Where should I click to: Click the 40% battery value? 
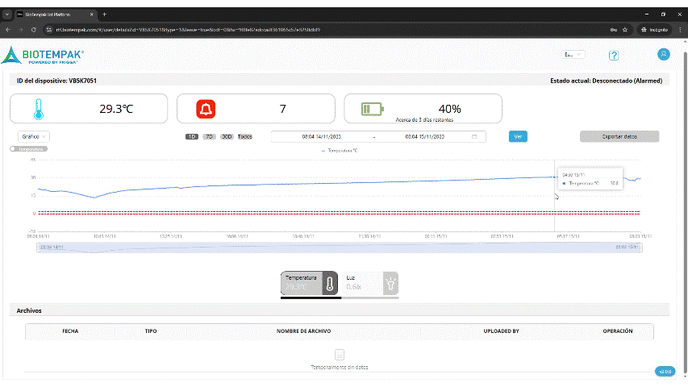(450, 108)
